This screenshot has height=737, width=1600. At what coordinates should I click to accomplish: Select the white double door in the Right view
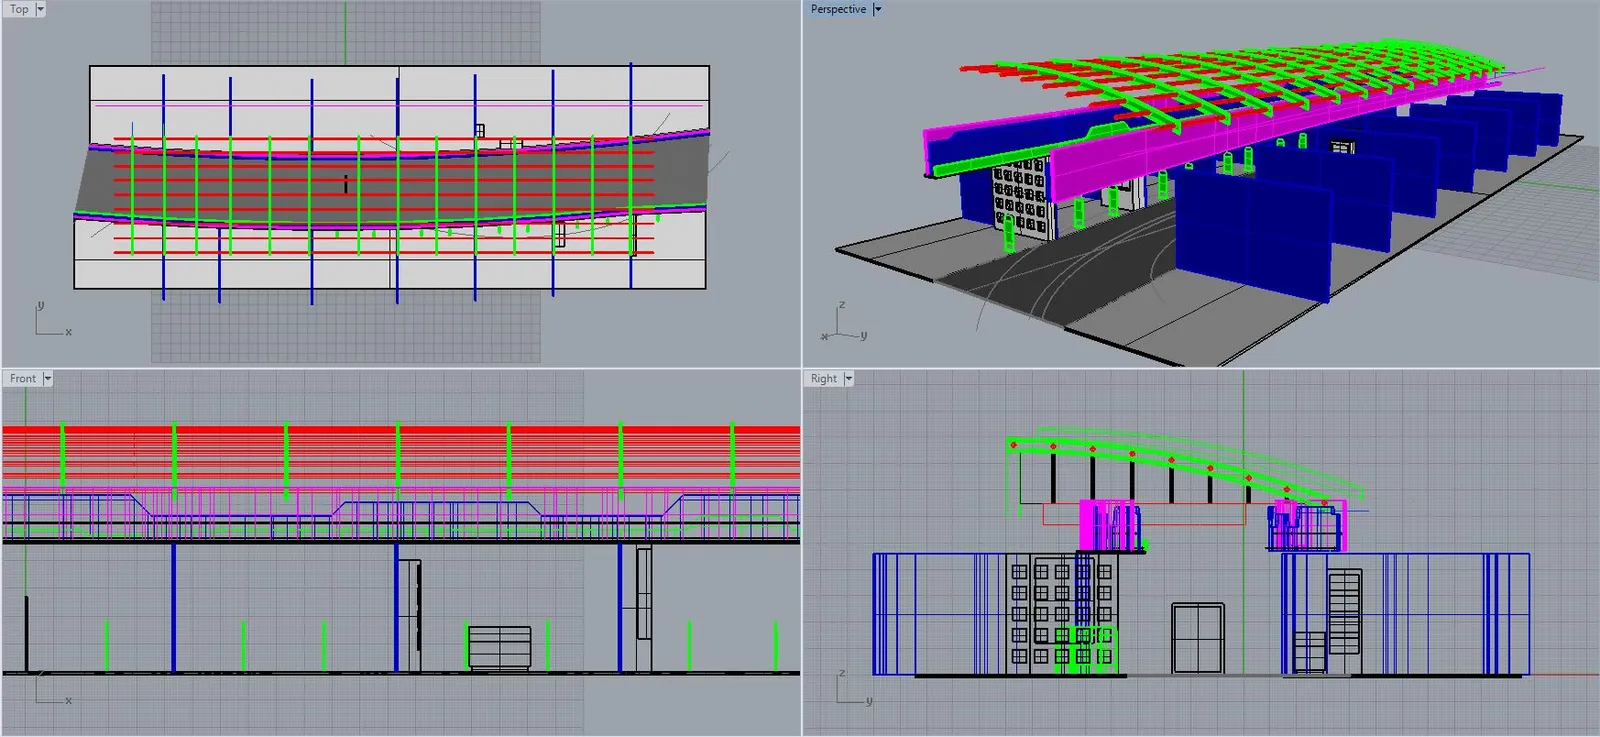pyautogui.click(x=1198, y=639)
